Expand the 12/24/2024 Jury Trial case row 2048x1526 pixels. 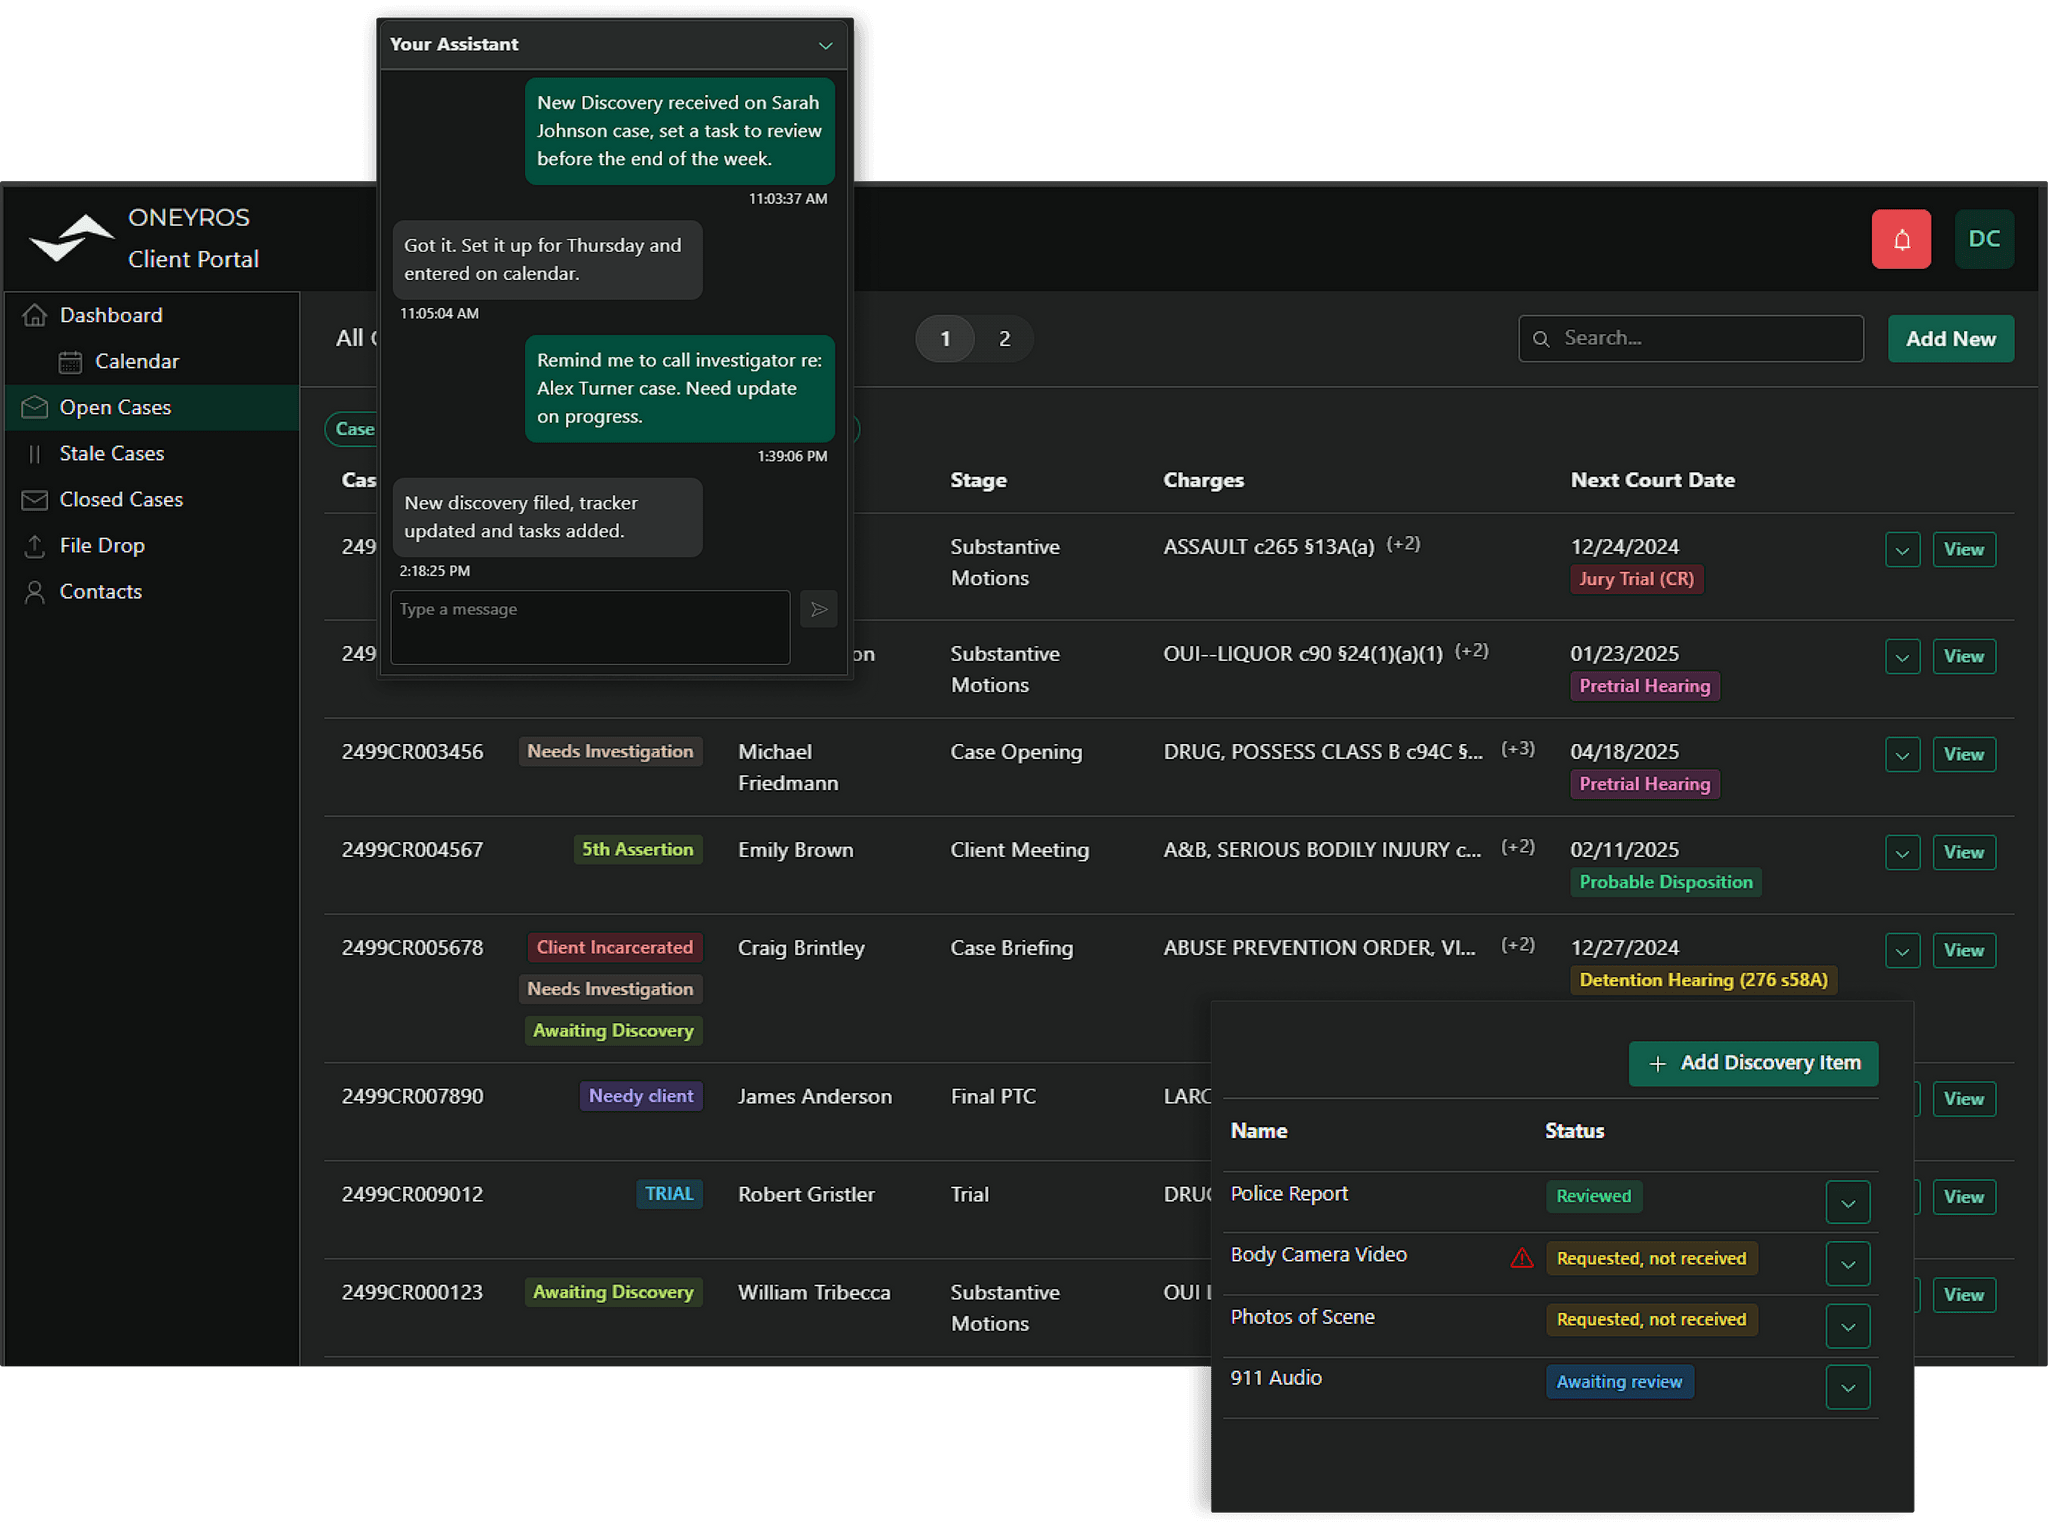click(1902, 550)
